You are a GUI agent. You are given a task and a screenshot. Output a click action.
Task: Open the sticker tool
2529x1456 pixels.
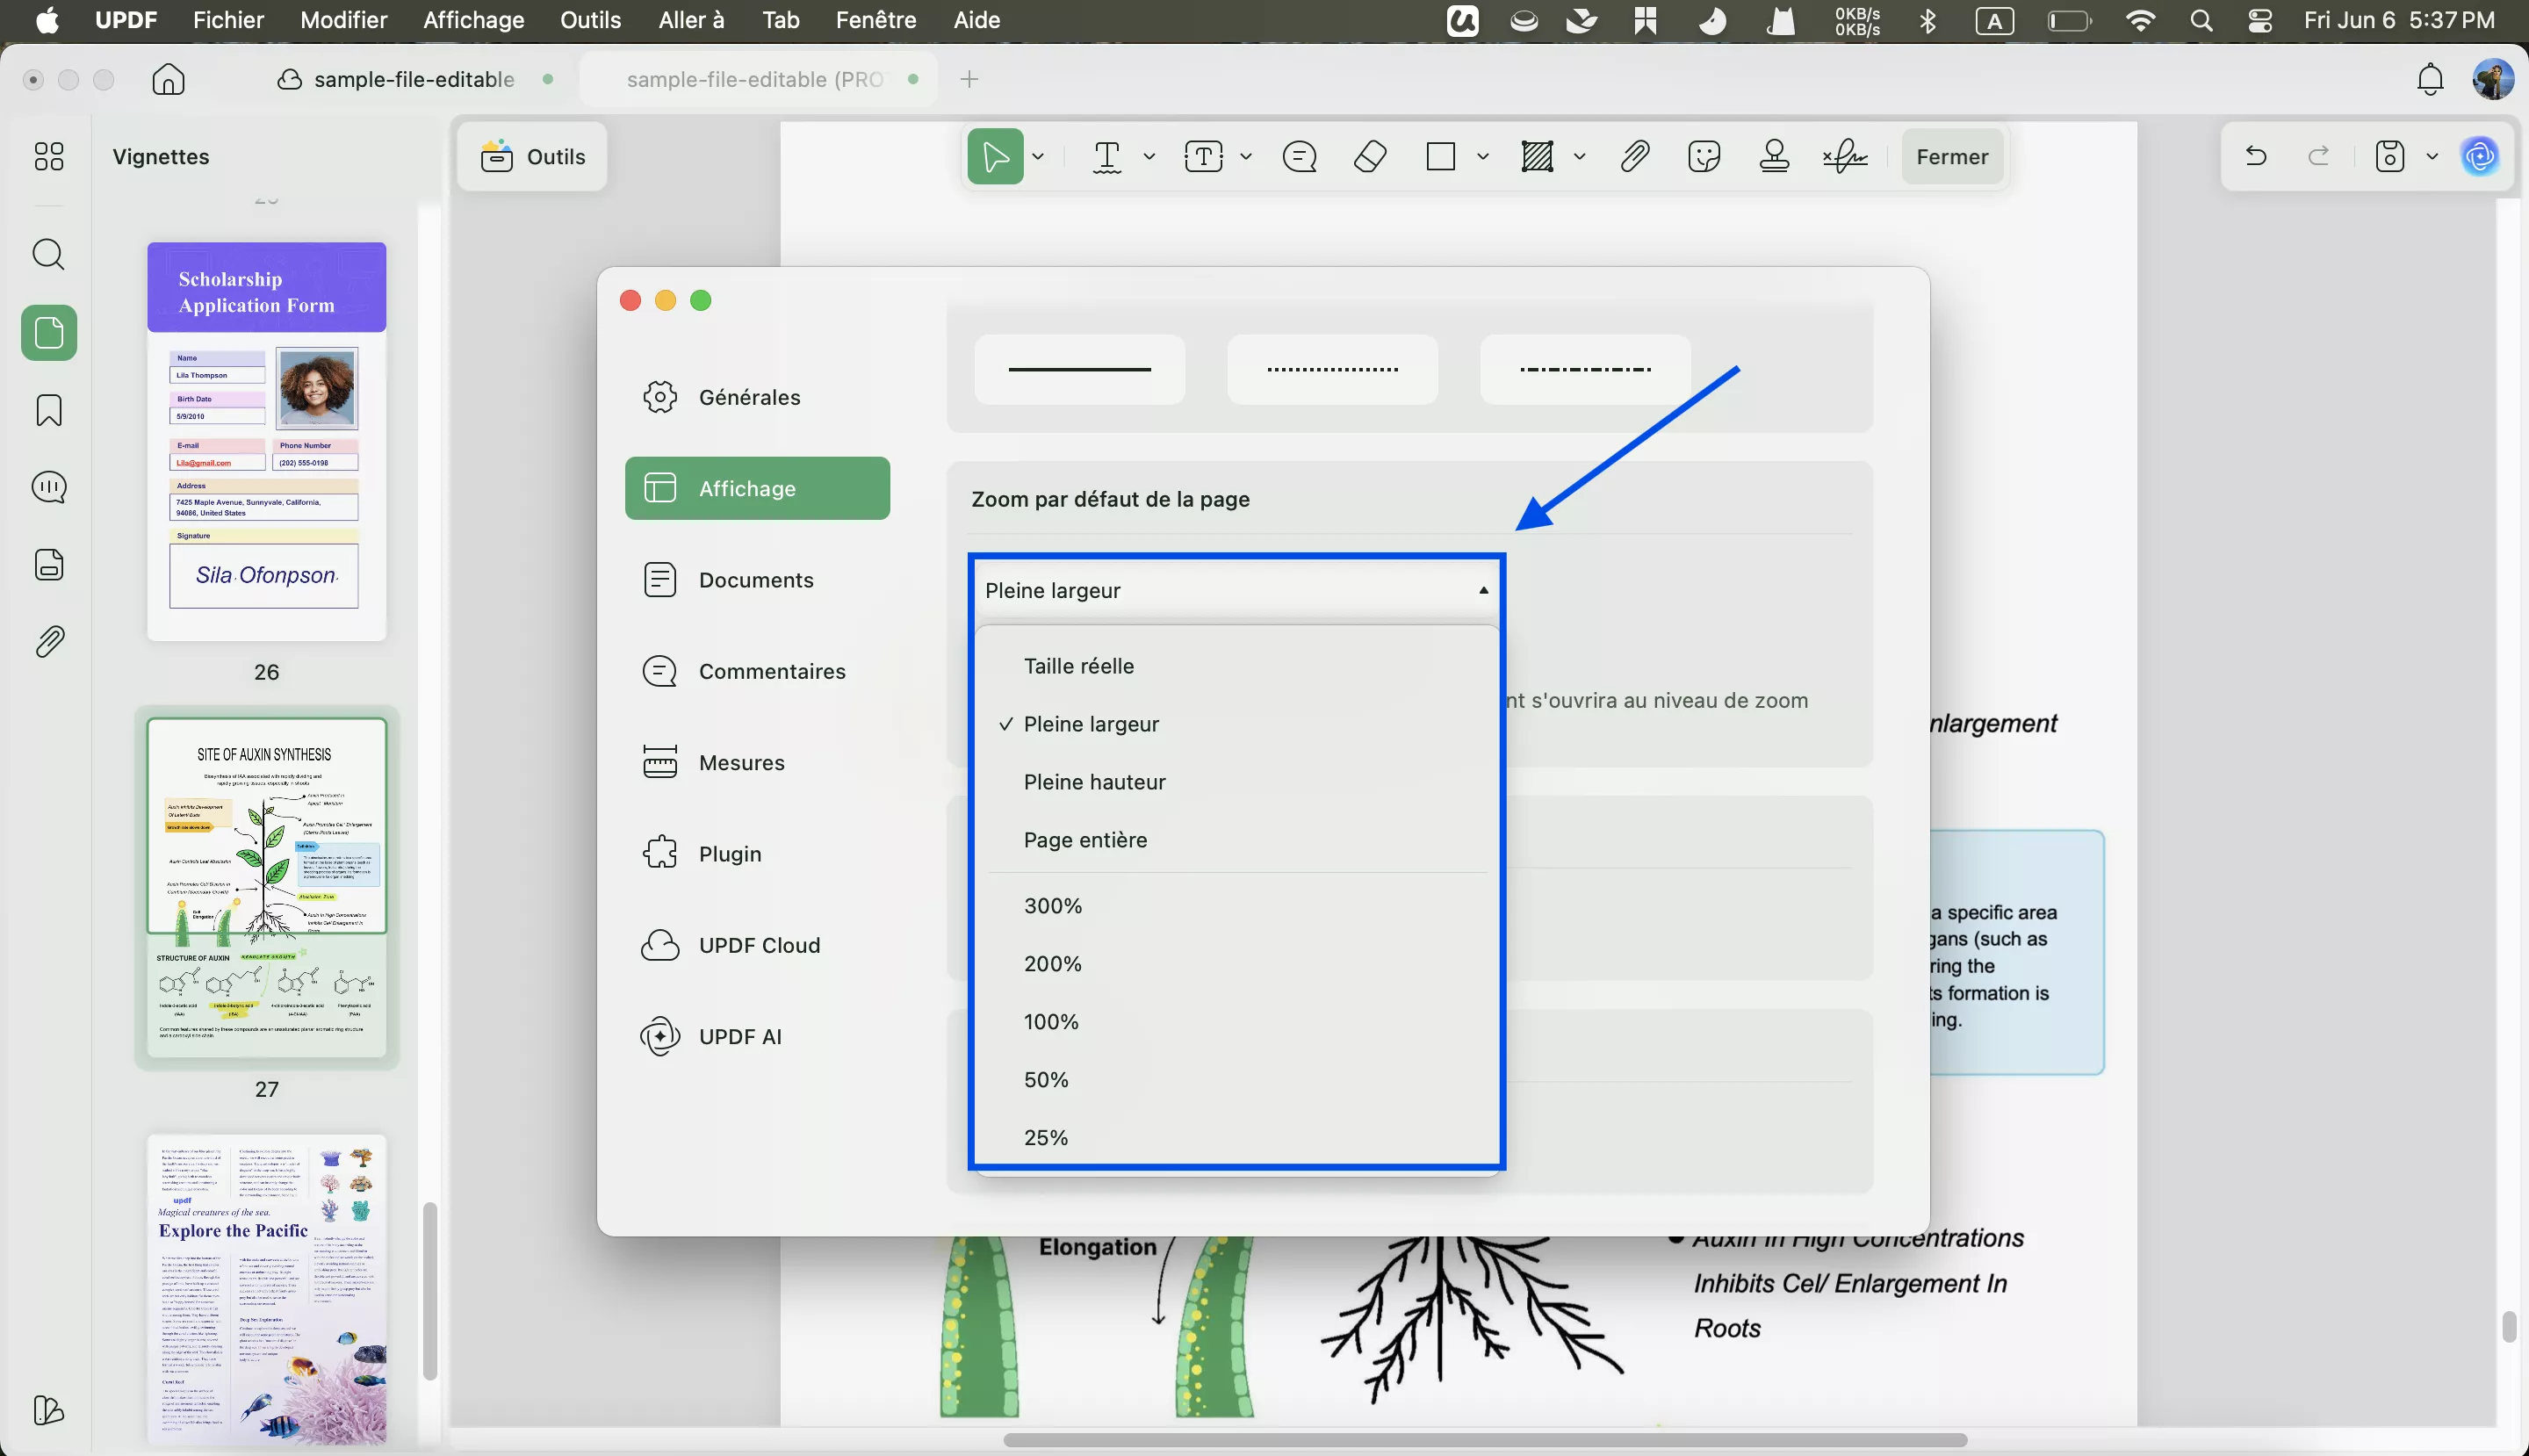pyautogui.click(x=1703, y=157)
